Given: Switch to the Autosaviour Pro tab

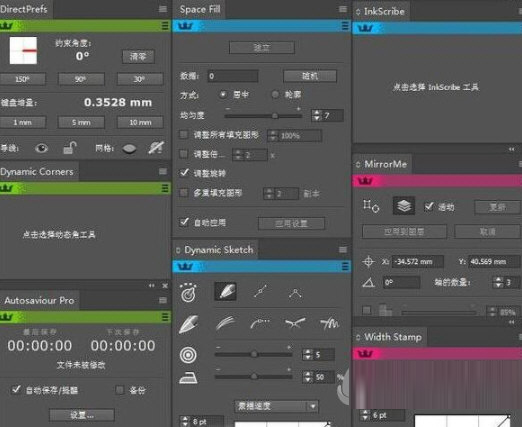Looking at the screenshot, I should 39,300.
